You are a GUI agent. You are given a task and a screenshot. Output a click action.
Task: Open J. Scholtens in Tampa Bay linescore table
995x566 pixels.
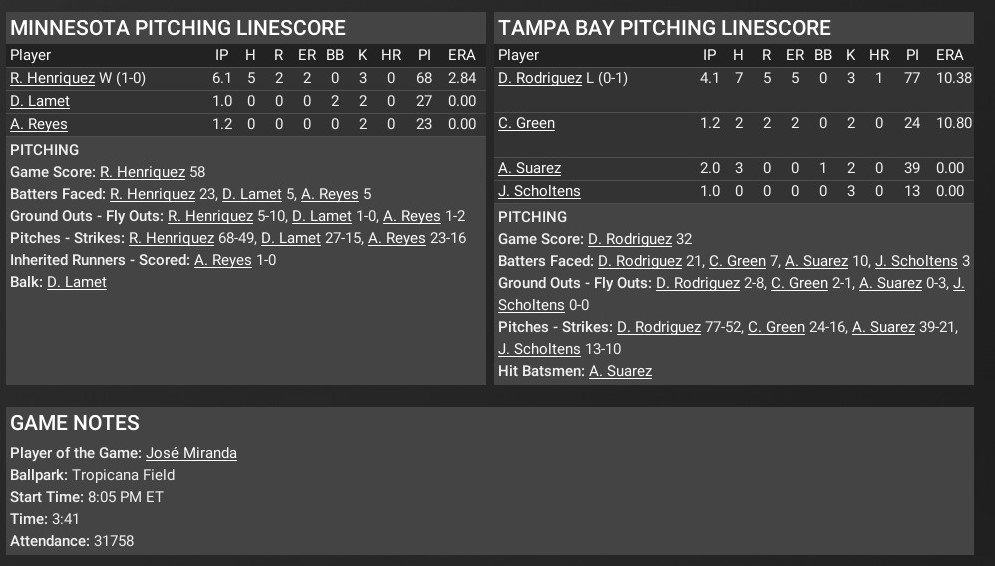539,191
